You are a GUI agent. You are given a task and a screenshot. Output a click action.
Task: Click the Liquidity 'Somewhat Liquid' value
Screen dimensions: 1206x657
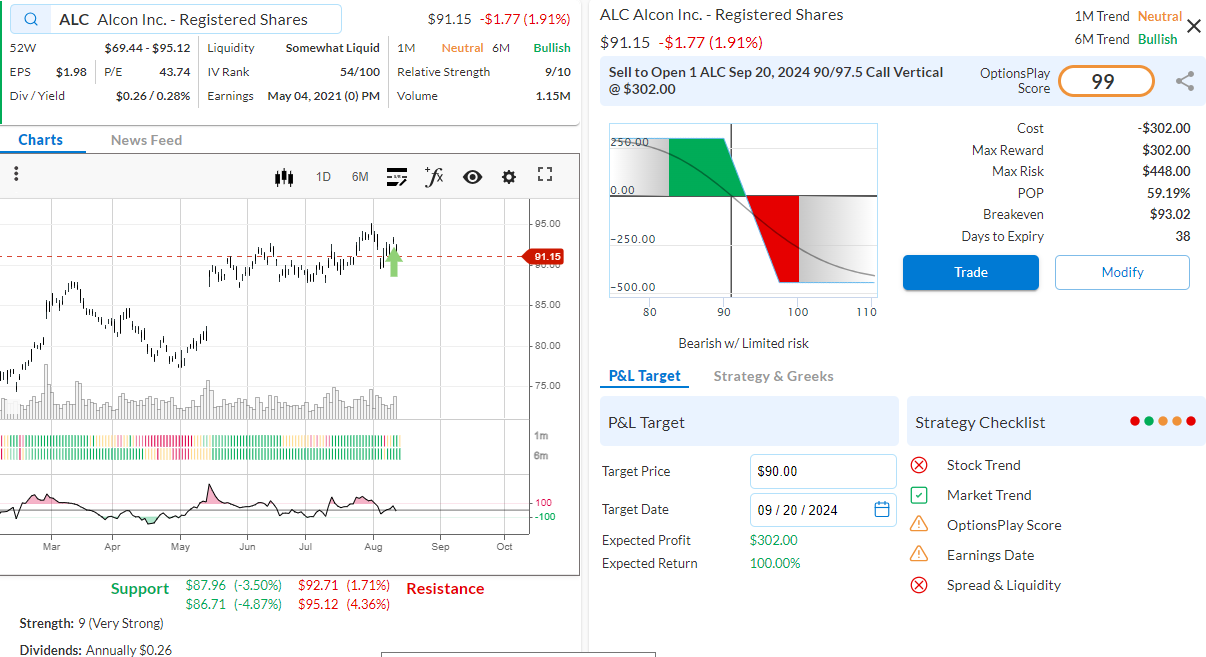[x=333, y=48]
